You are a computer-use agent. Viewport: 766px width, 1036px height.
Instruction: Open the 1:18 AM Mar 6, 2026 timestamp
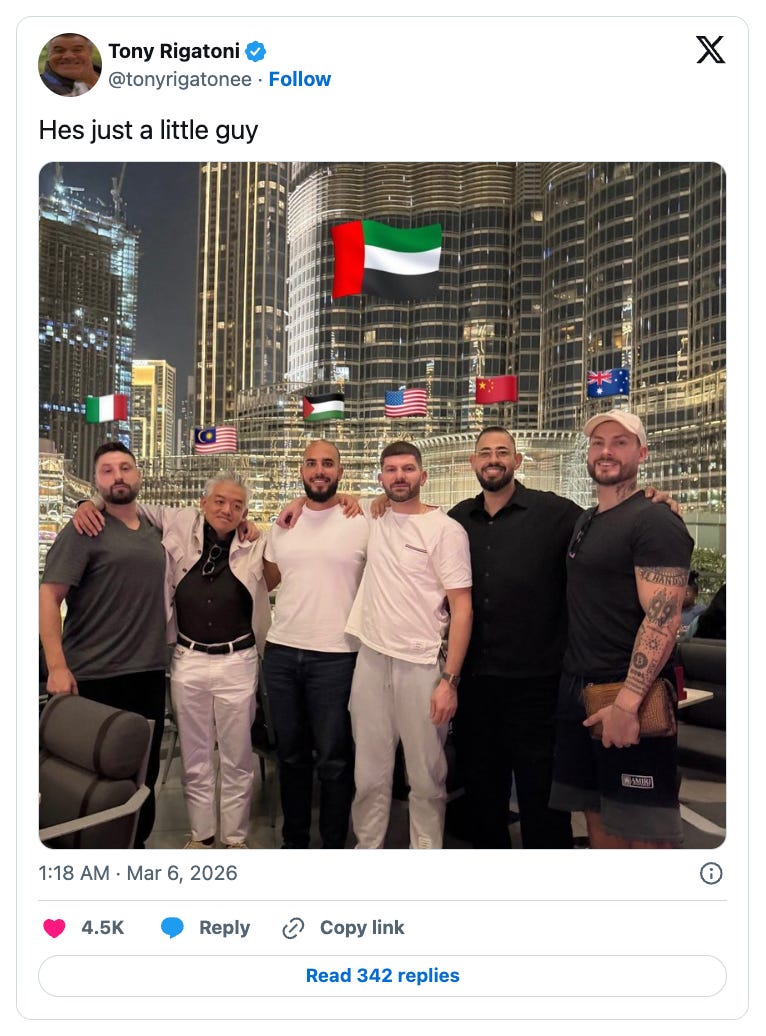[x=138, y=873]
